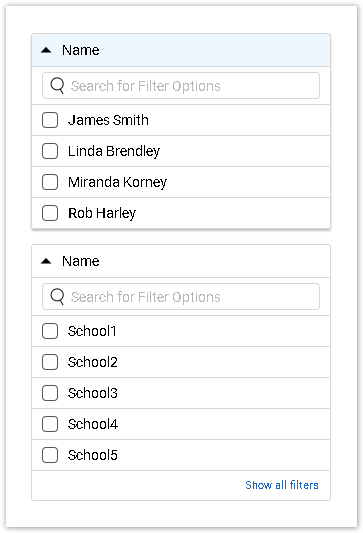Viewport: 363px width, 533px height.
Task: Focus the top Search for Filter Options field
Action: (x=181, y=86)
